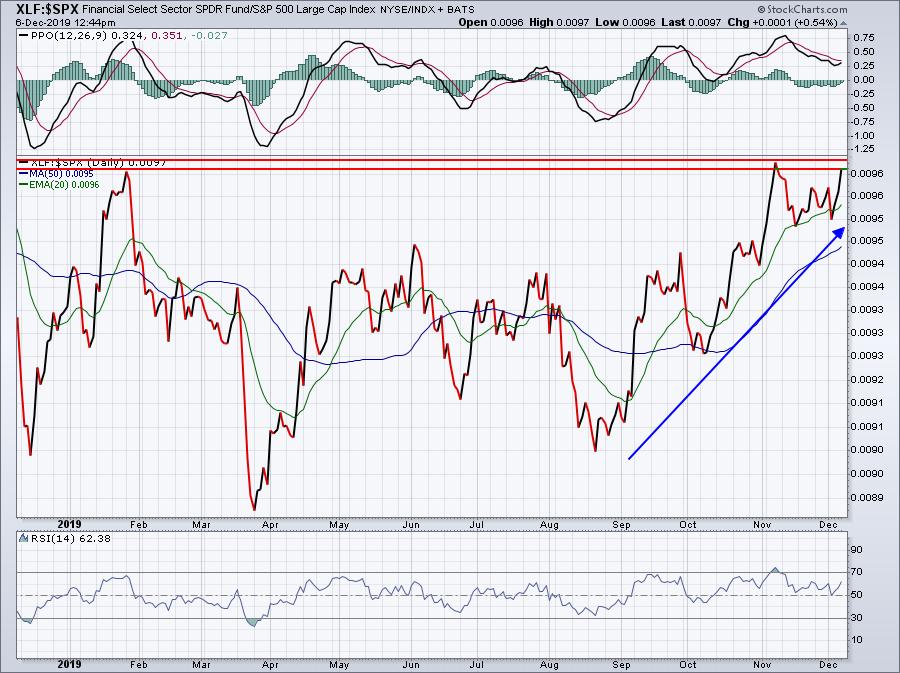This screenshot has height=673, width=900.
Task: Click the 2019 year label under price chart
Action: (69, 524)
